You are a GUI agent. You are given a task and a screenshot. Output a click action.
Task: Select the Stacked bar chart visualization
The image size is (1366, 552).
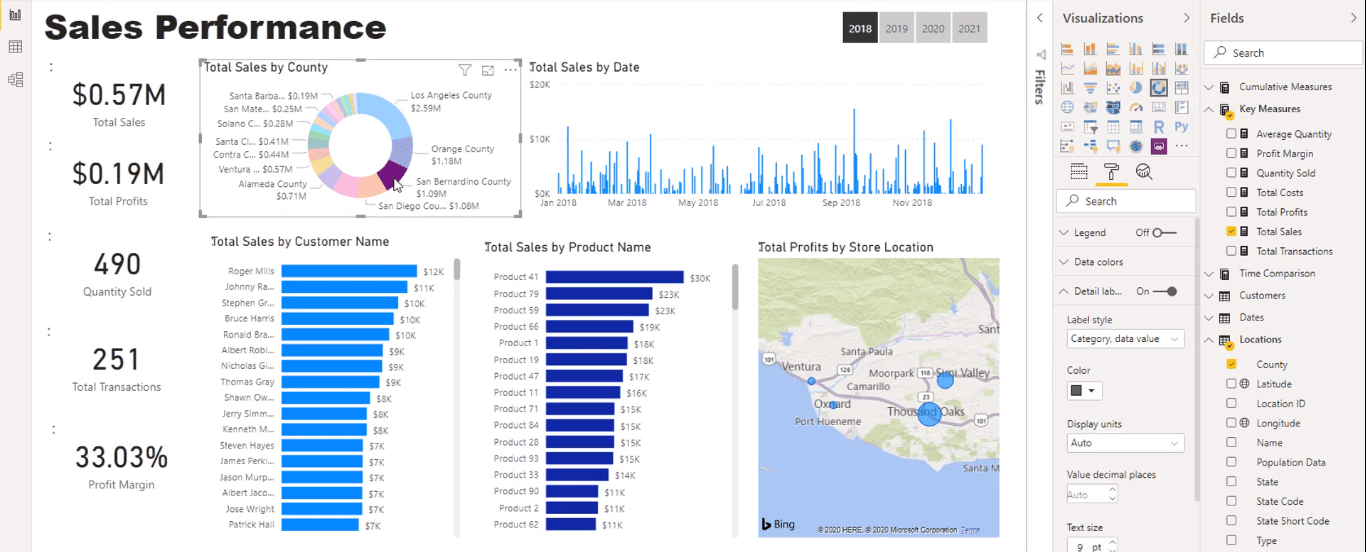pos(1067,48)
